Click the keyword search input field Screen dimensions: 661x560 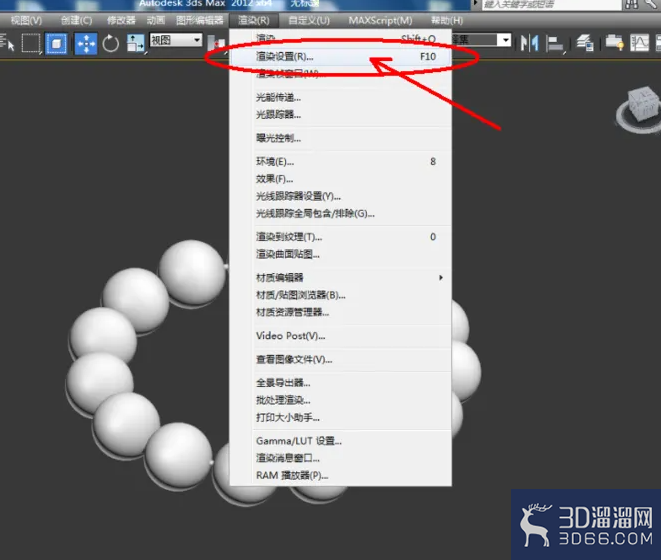[x=551, y=5]
